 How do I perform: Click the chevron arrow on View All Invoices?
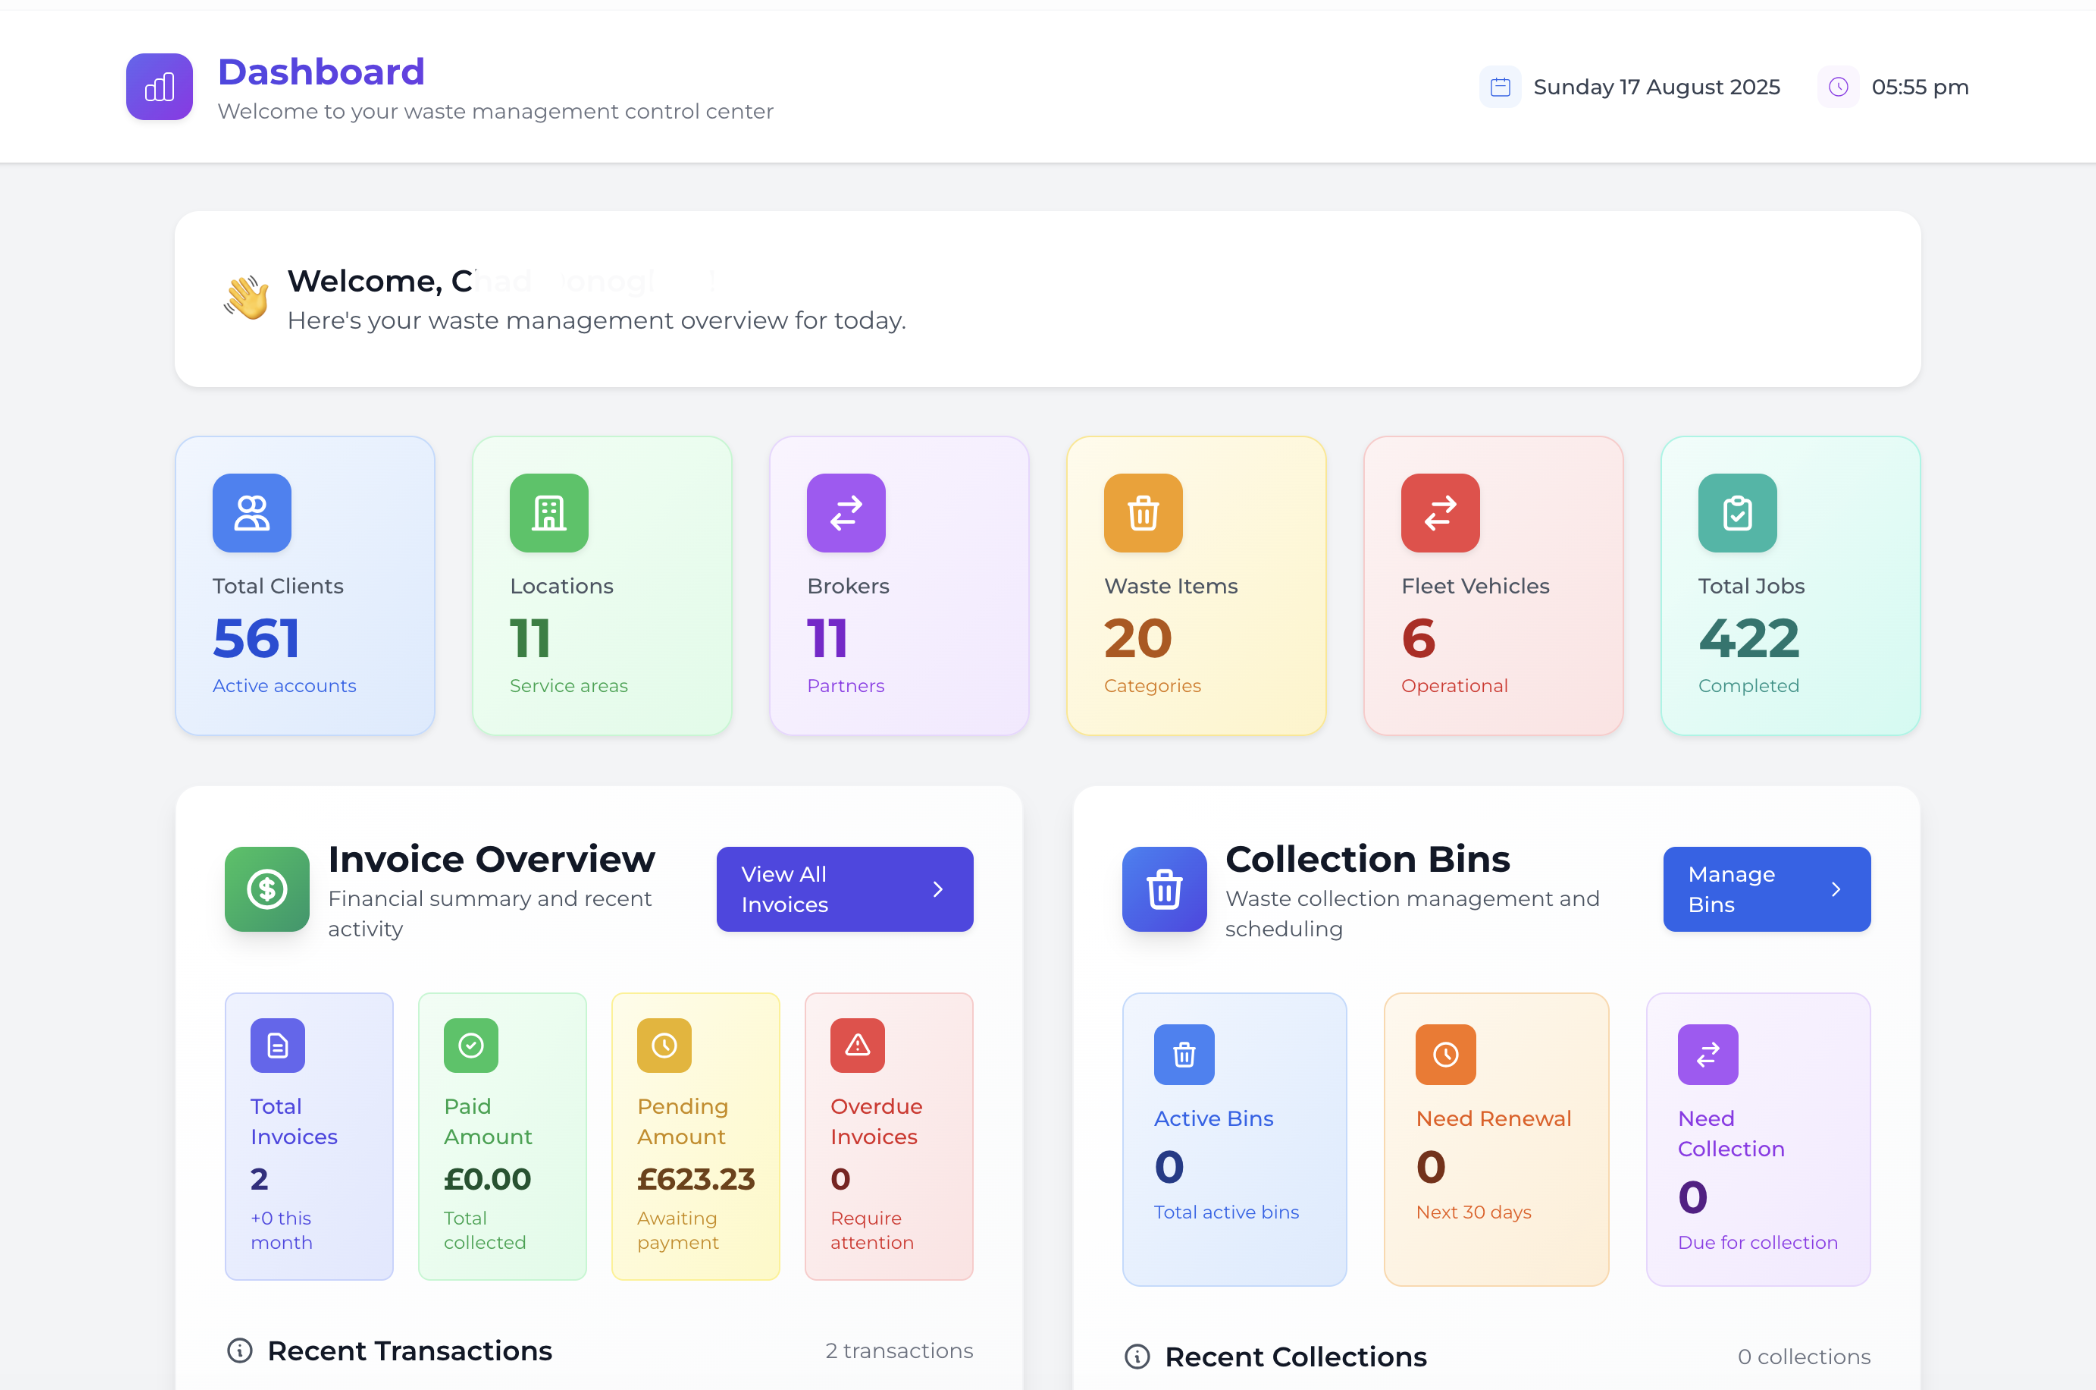(x=938, y=889)
